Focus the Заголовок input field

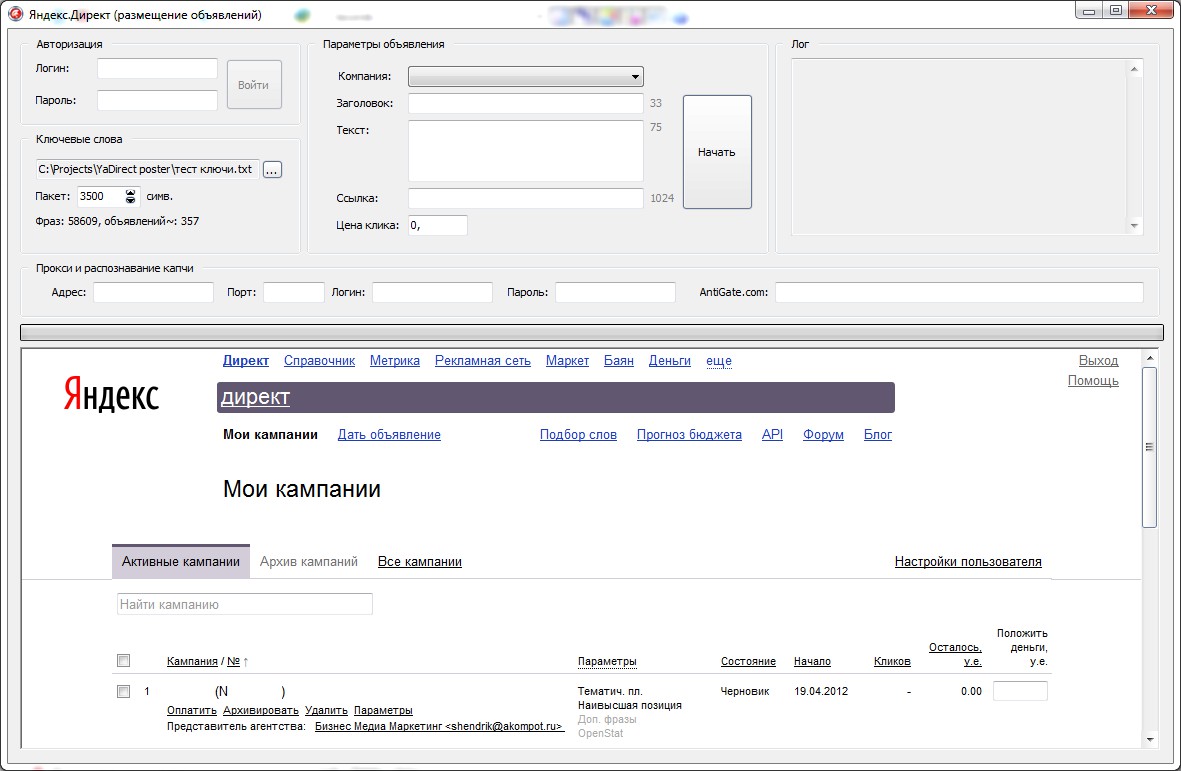click(526, 103)
